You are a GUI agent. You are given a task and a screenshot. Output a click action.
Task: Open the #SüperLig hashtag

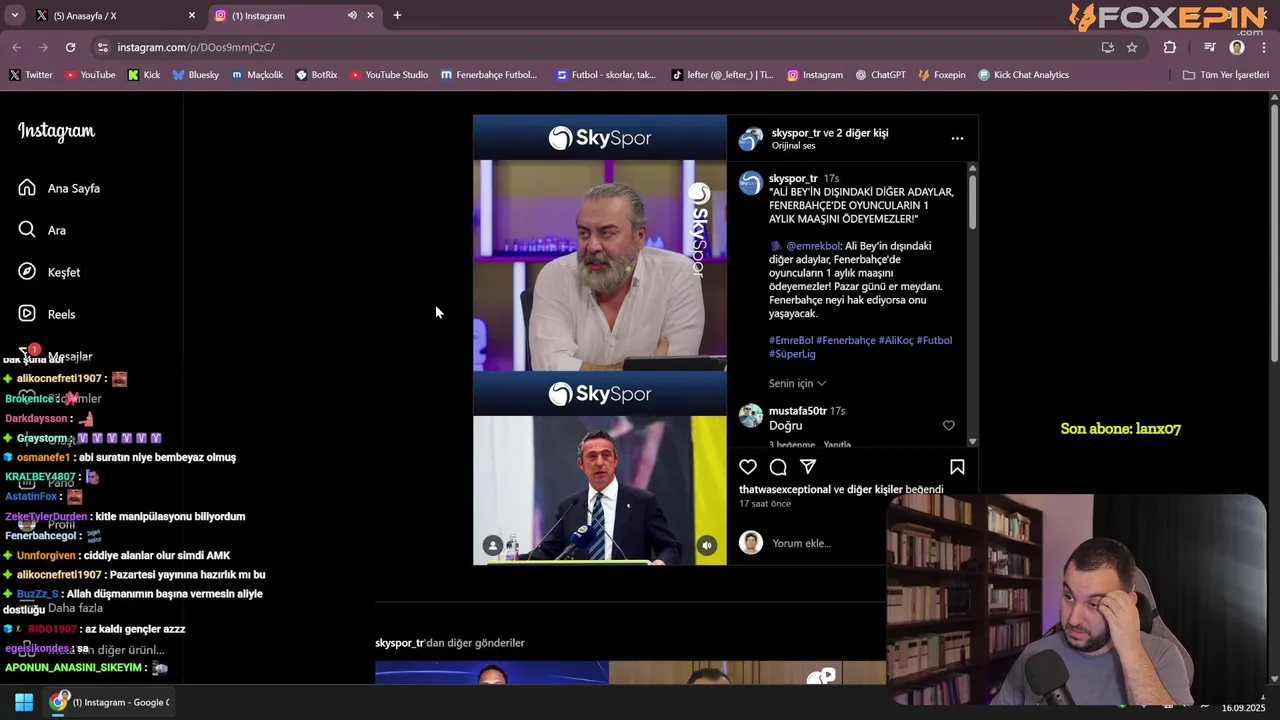792,354
